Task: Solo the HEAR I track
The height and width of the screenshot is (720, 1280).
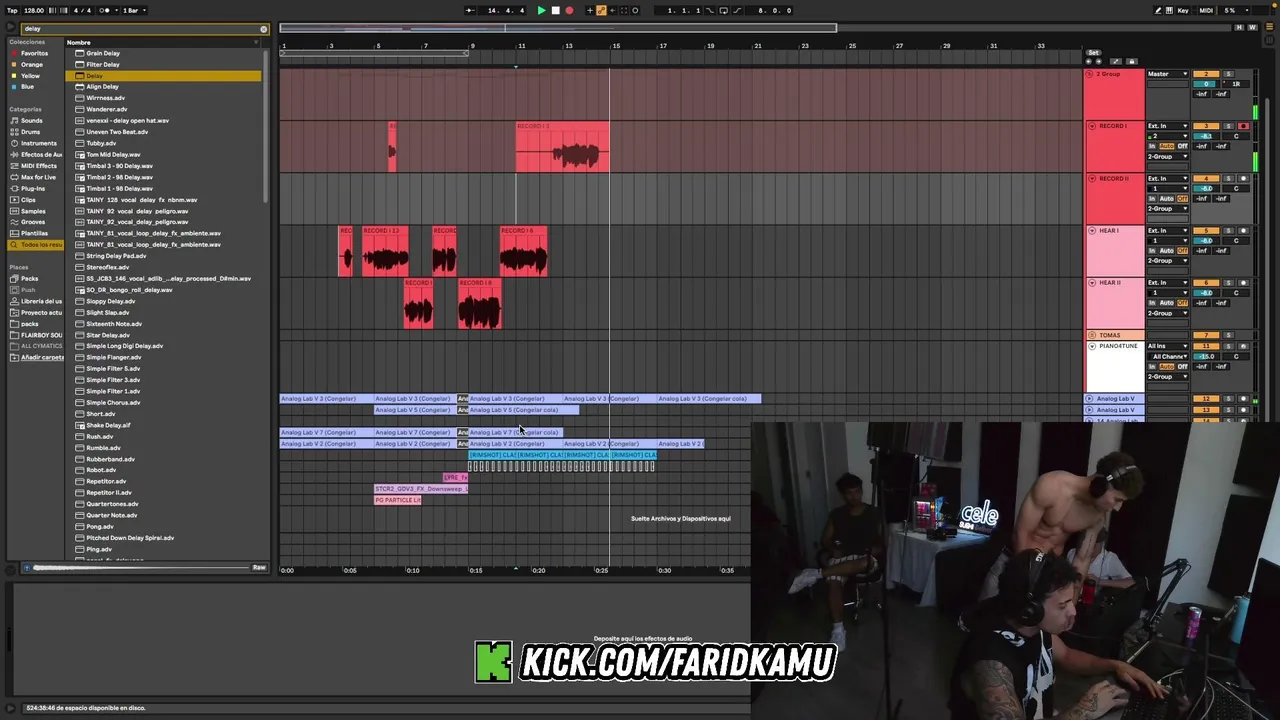Action: [1228, 230]
